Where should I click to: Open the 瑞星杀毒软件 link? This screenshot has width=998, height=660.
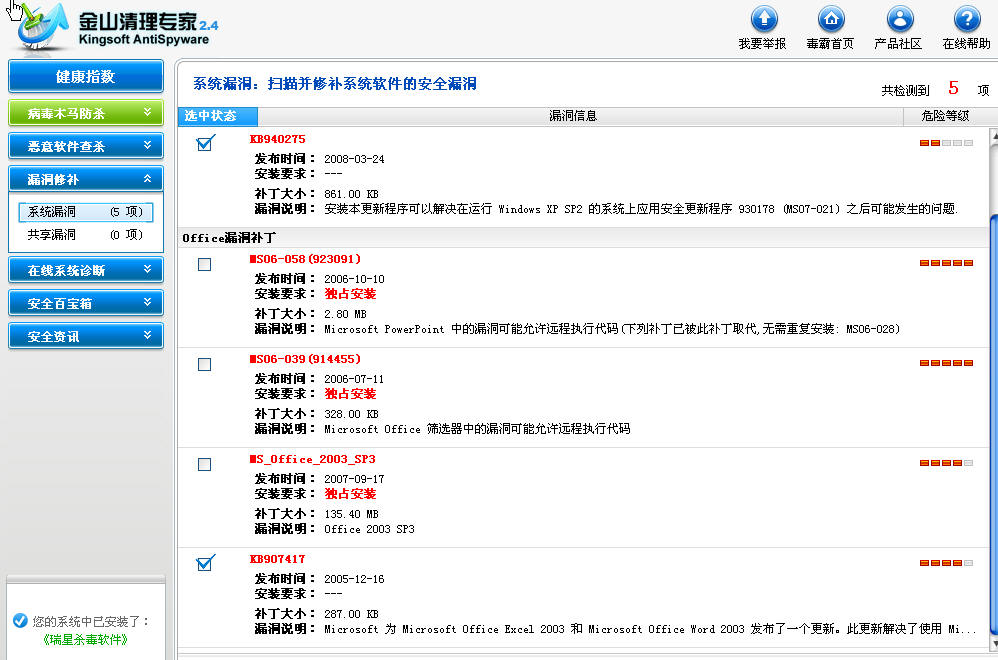point(86,639)
